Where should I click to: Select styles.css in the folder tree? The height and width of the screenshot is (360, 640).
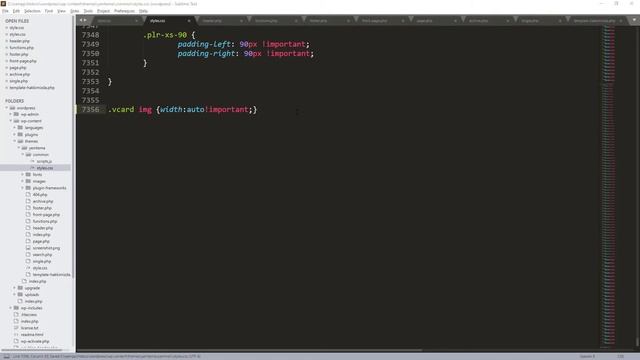(44, 168)
